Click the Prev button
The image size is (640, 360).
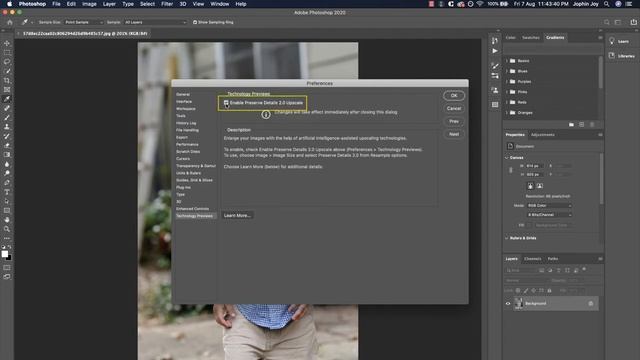454,121
